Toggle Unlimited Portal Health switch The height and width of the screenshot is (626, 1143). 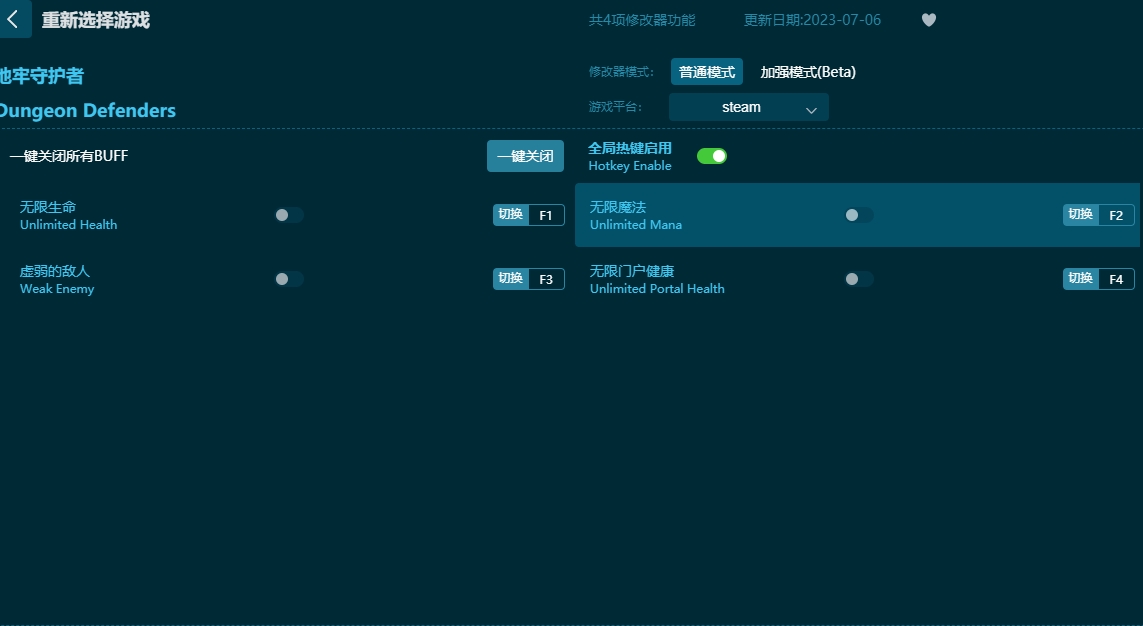tap(858, 279)
